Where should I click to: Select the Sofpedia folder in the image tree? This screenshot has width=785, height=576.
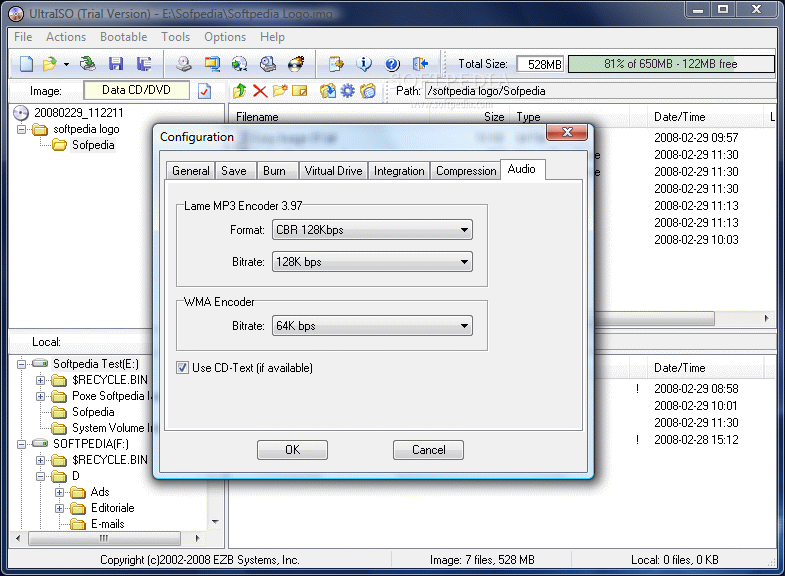point(93,145)
